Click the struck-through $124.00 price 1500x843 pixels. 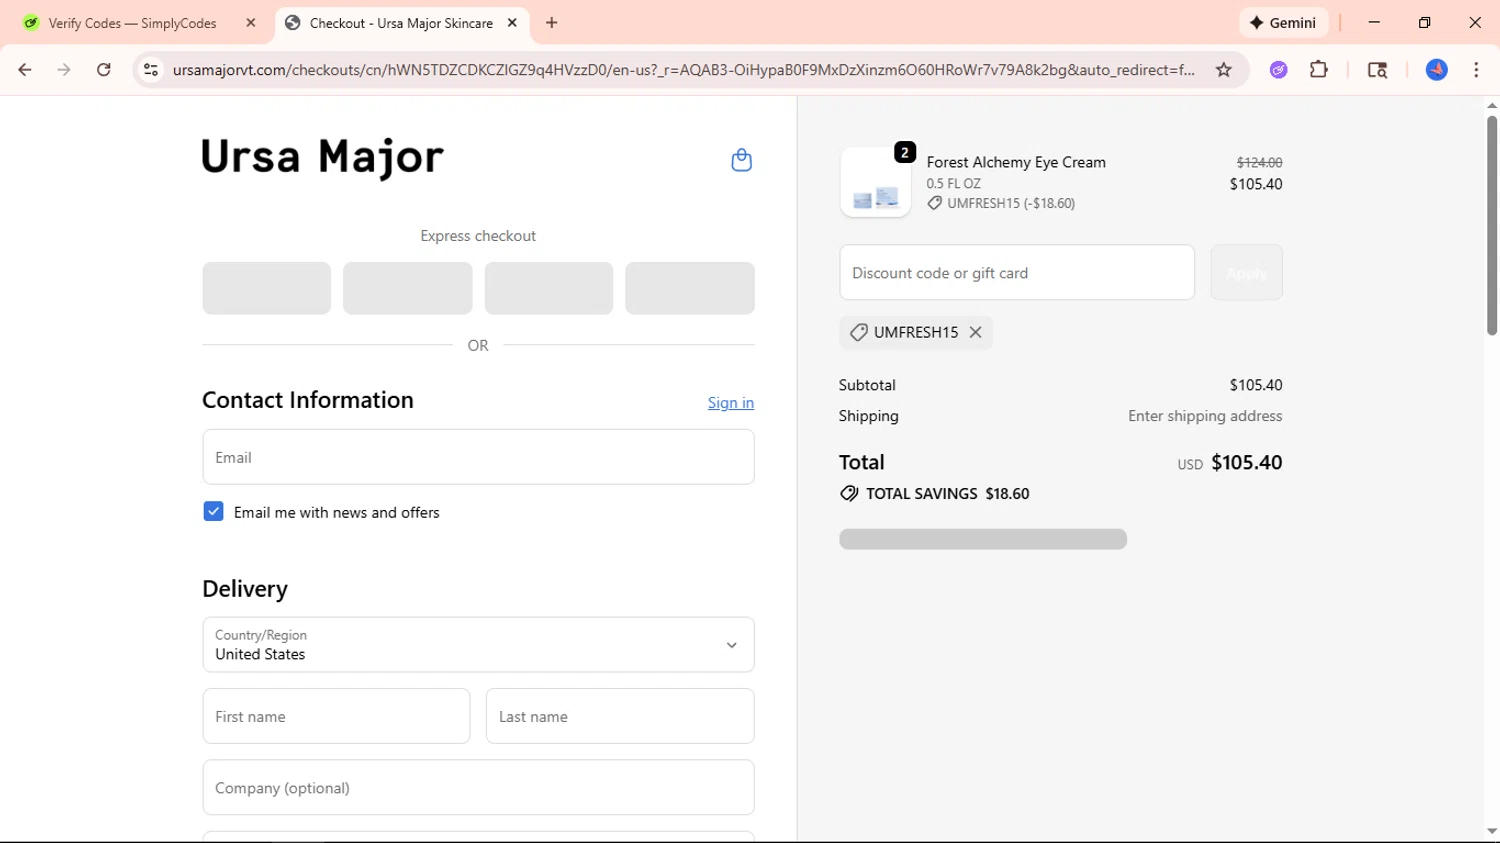click(x=1259, y=162)
